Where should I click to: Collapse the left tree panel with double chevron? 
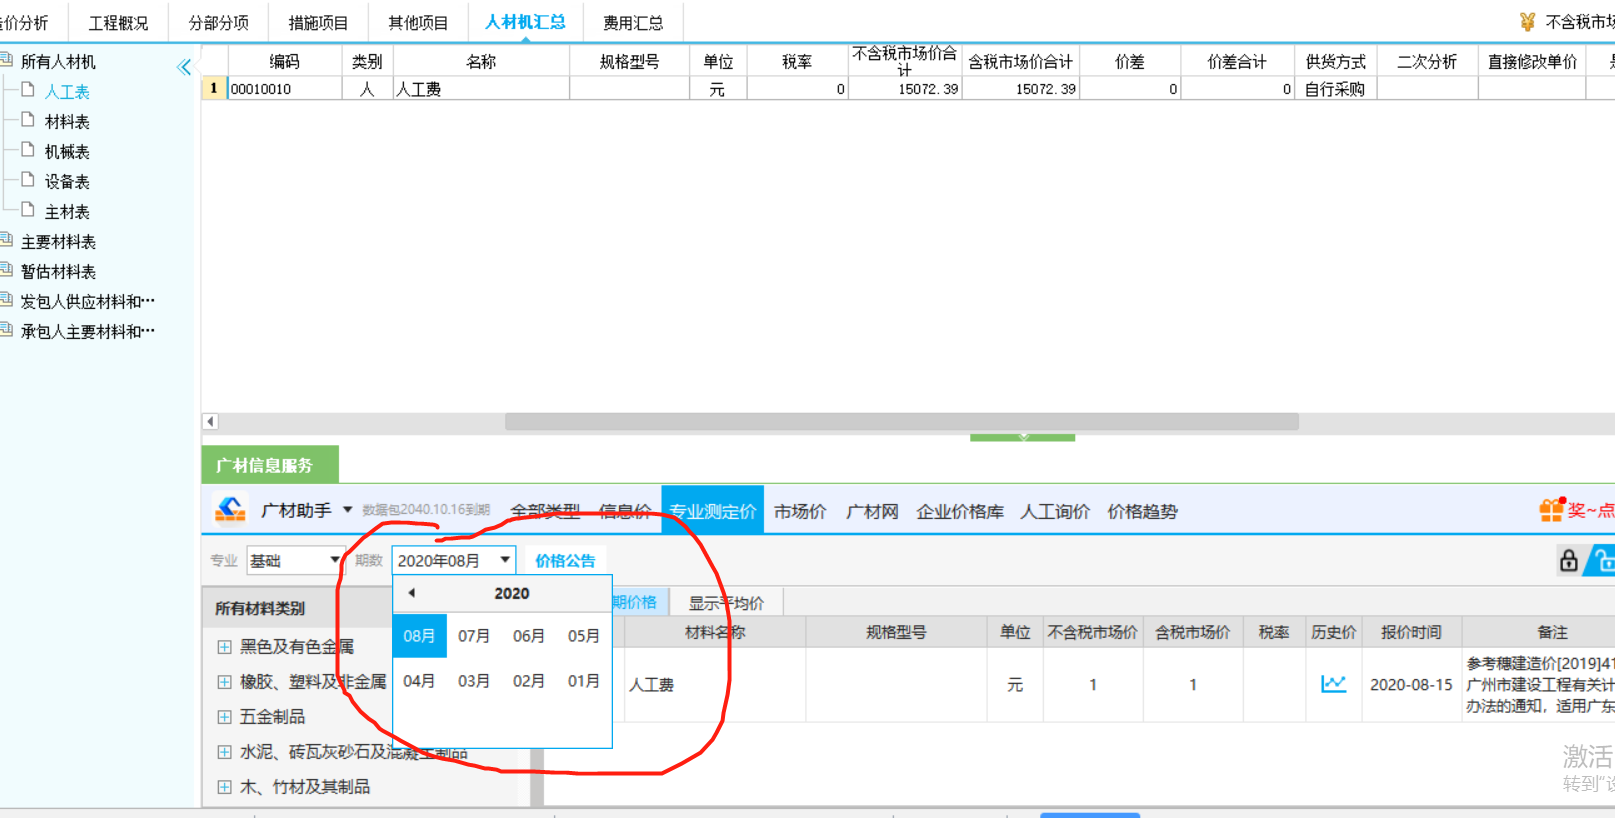coord(184,67)
